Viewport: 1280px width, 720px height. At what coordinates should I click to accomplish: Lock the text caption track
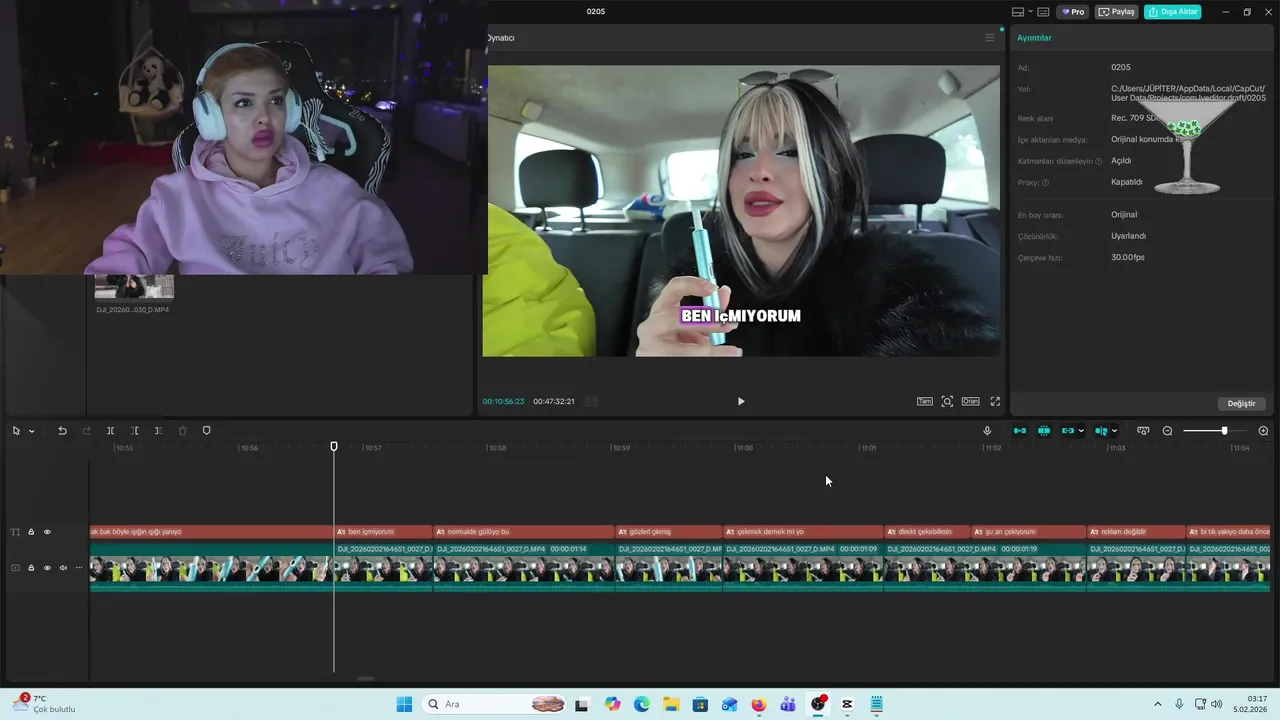point(31,532)
